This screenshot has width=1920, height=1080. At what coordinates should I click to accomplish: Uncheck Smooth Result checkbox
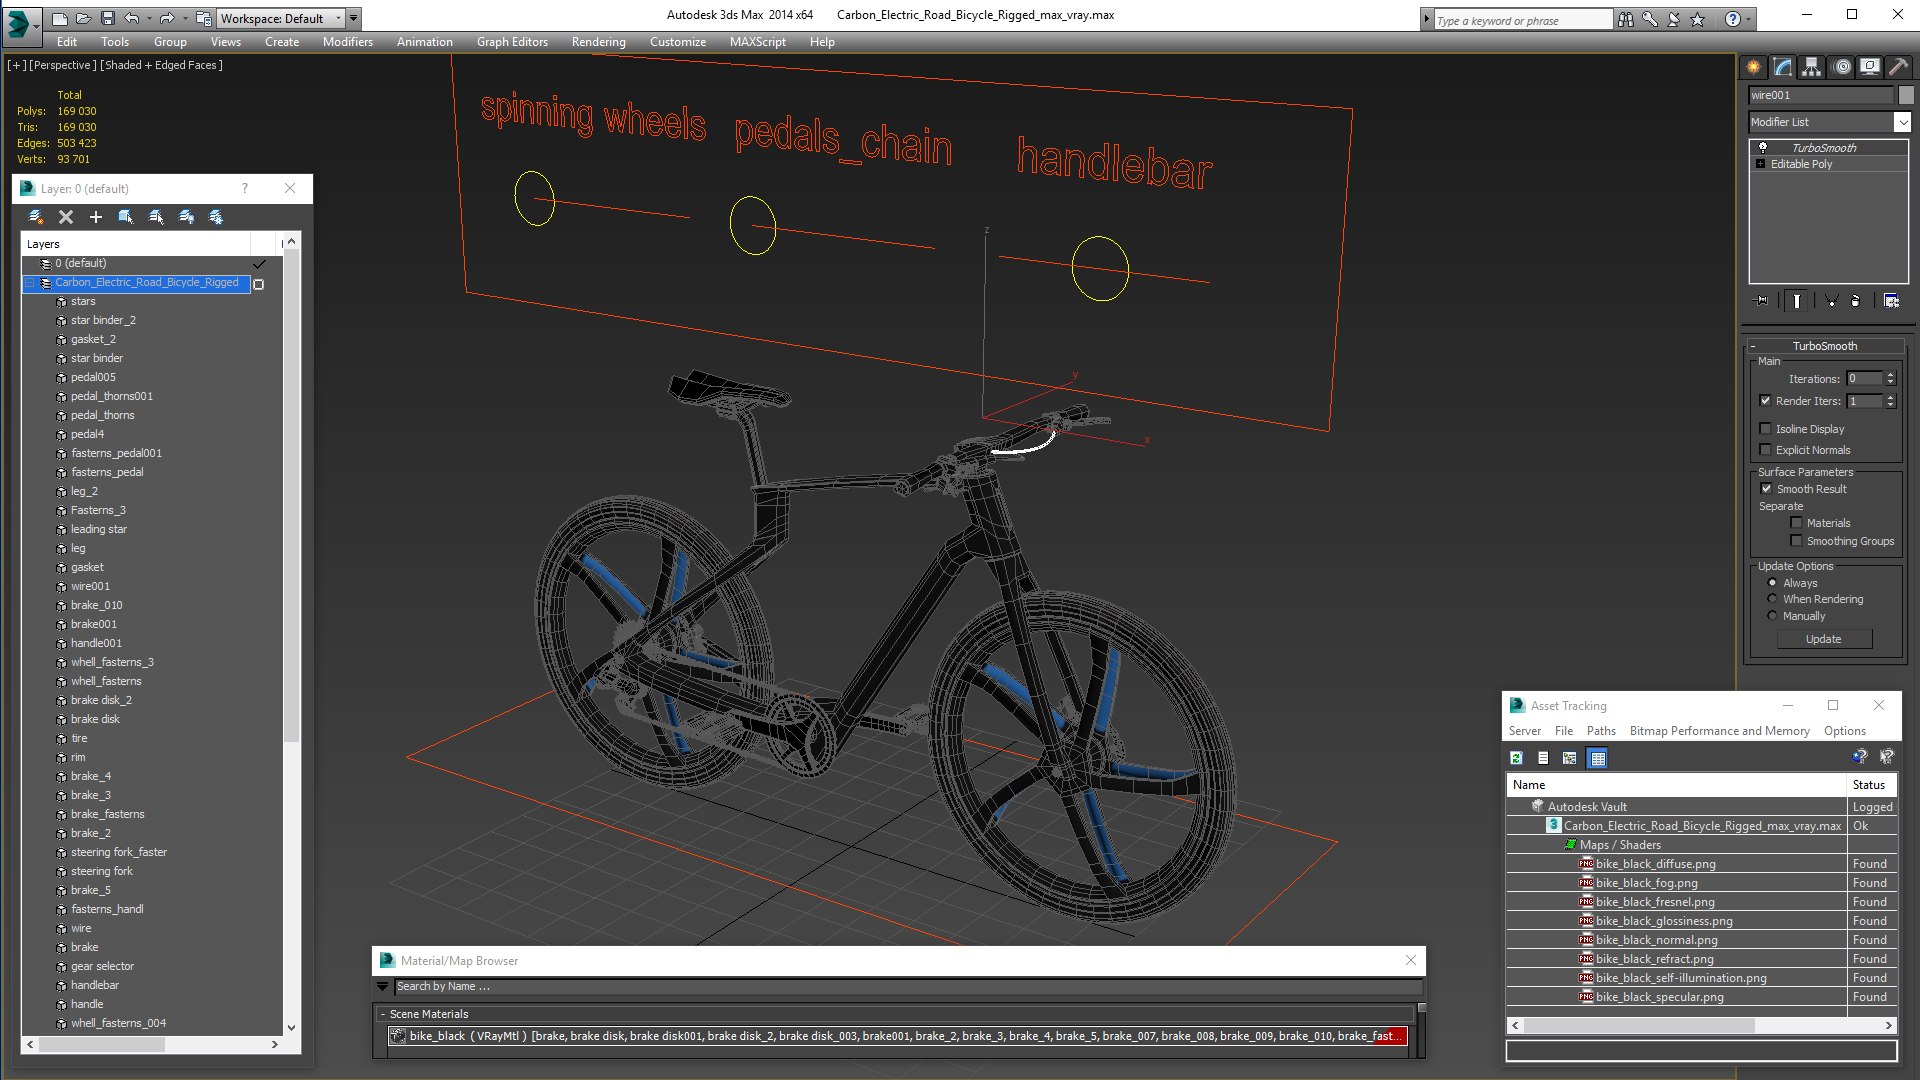click(1766, 489)
